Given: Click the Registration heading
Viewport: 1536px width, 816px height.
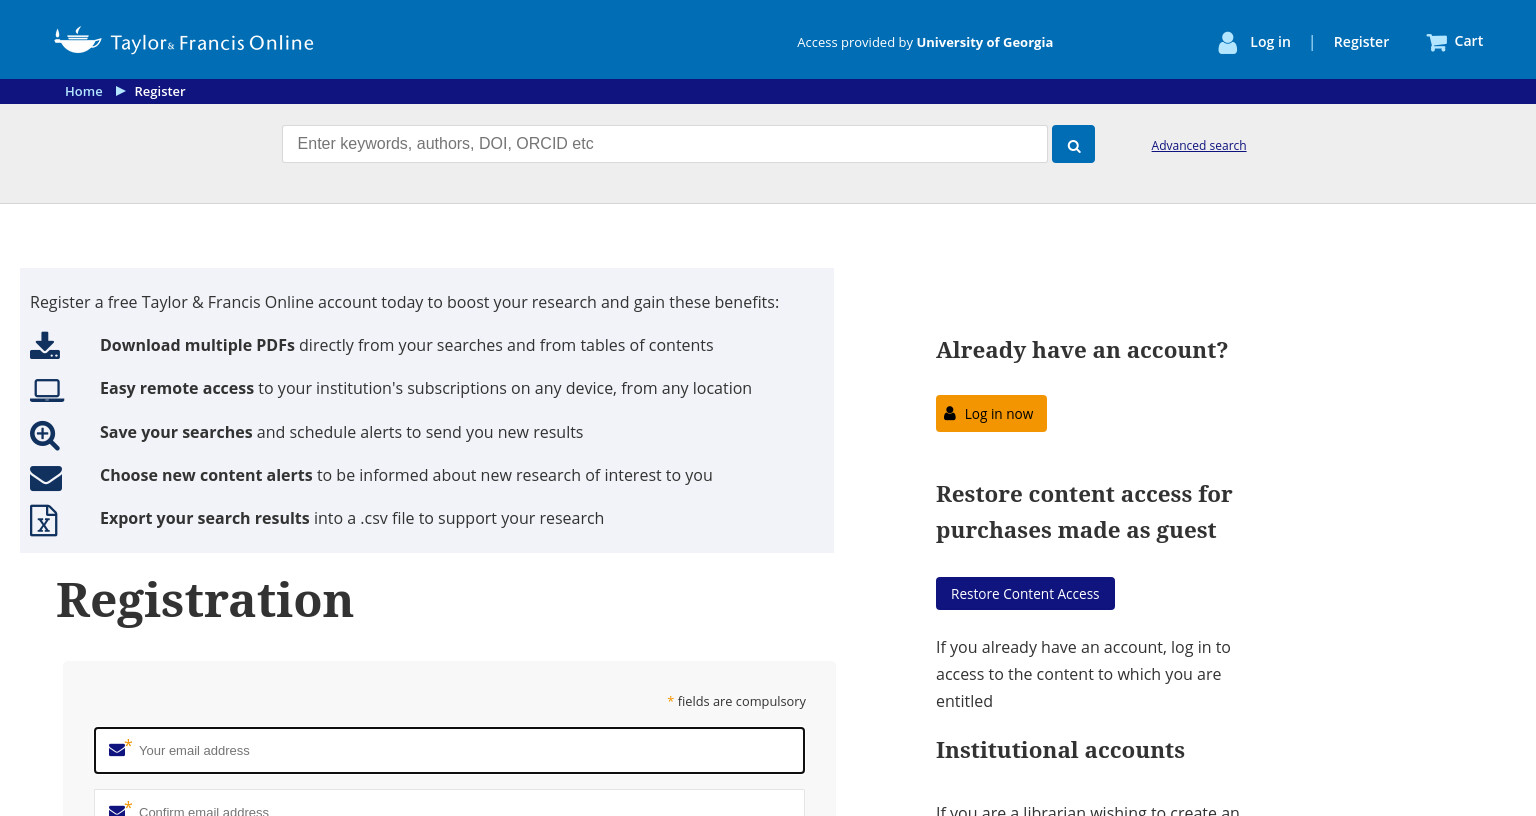Looking at the screenshot, I should tap(205, 600).
